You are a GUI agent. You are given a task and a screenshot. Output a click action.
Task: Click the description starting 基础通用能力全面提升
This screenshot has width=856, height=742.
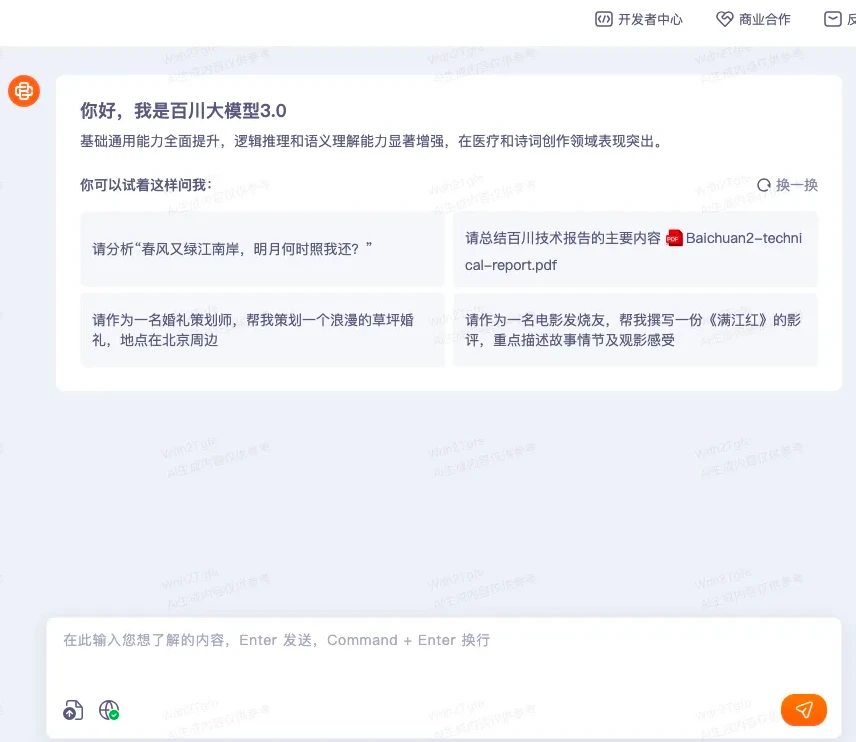(x=372, y=141)
